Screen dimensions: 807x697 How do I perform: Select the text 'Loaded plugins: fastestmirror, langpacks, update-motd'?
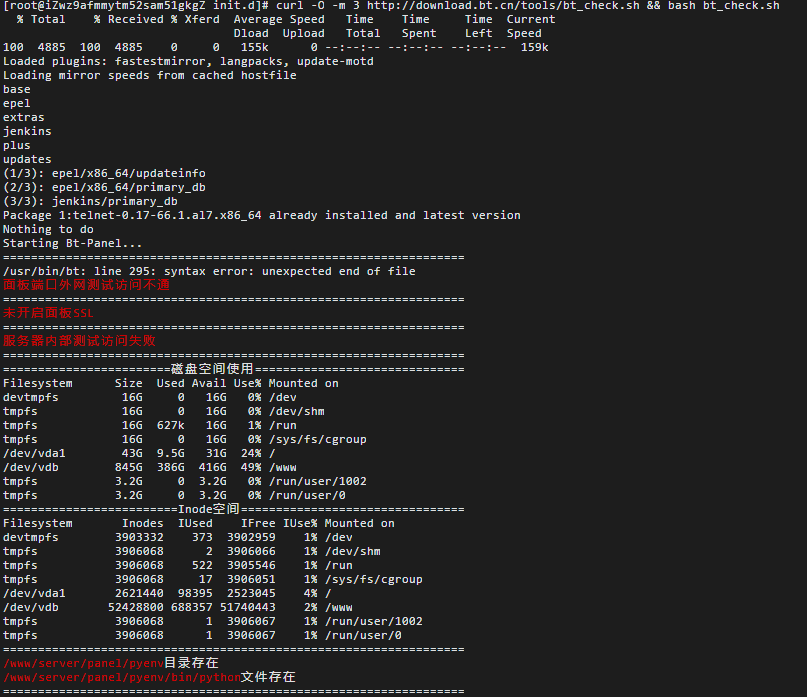coord(188,61)
